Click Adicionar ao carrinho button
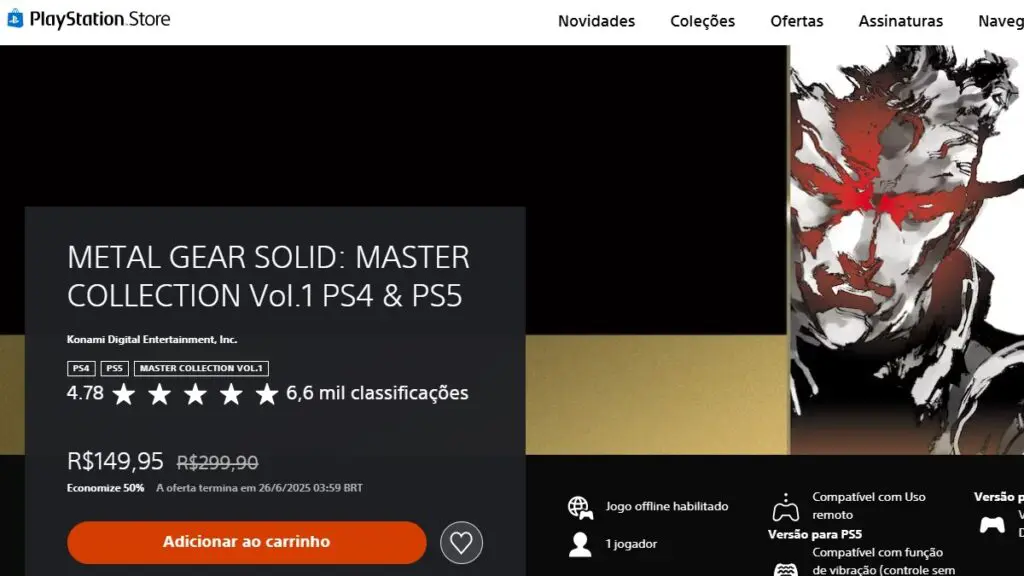1024x576 pixels. click(x=247, y=542)
